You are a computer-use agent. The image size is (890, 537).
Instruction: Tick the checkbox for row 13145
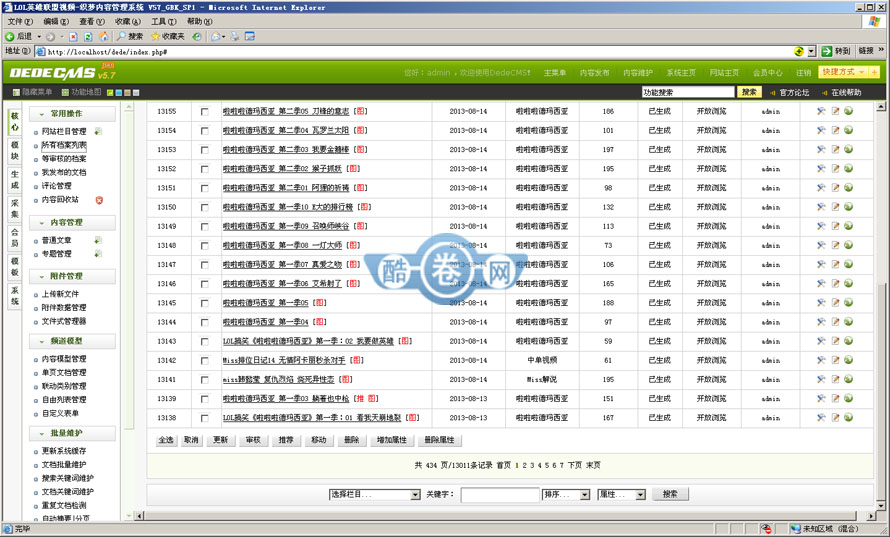point(204,303)
